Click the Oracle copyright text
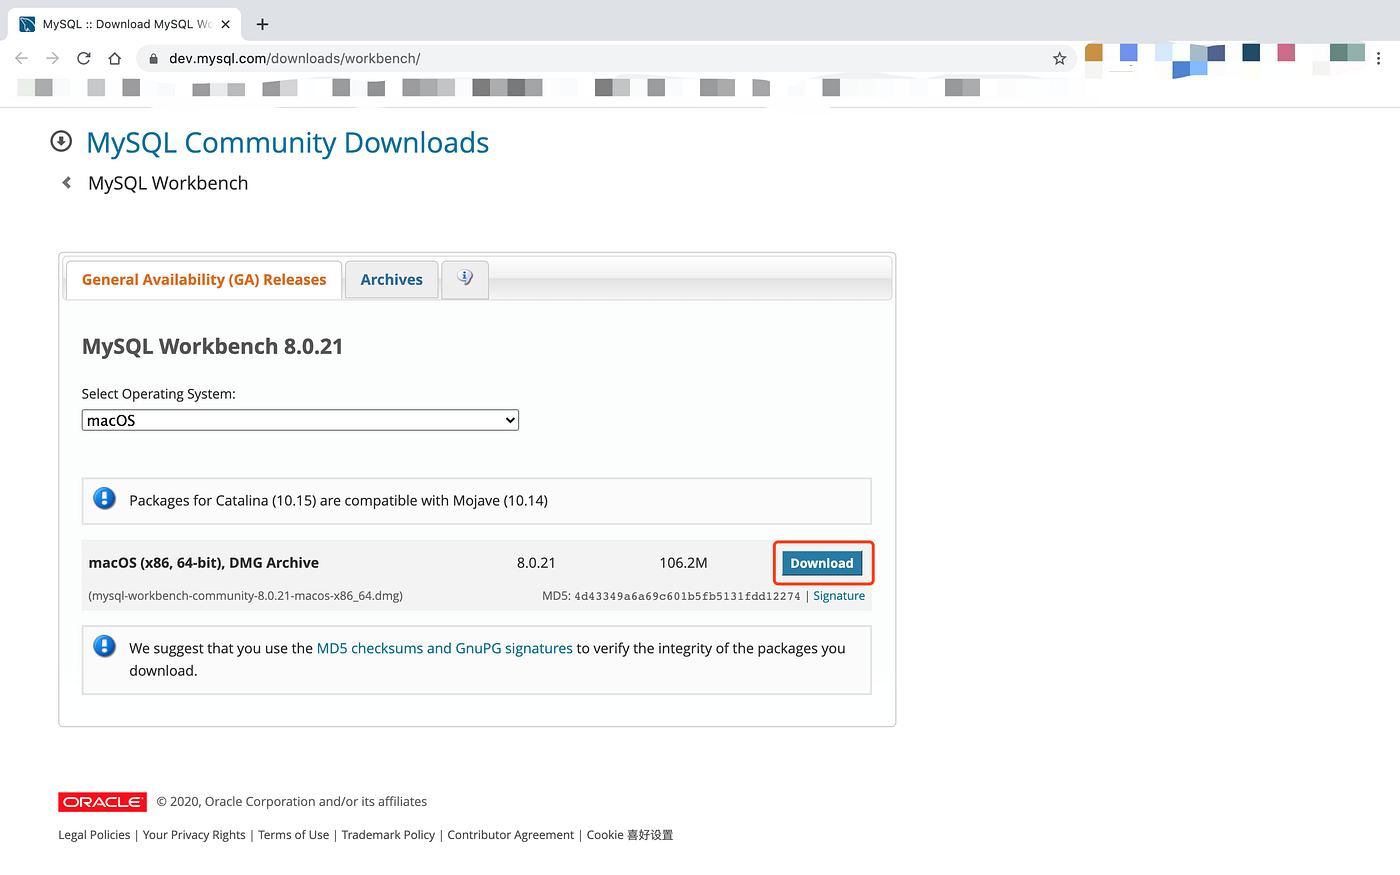 [x=292, y=802]
